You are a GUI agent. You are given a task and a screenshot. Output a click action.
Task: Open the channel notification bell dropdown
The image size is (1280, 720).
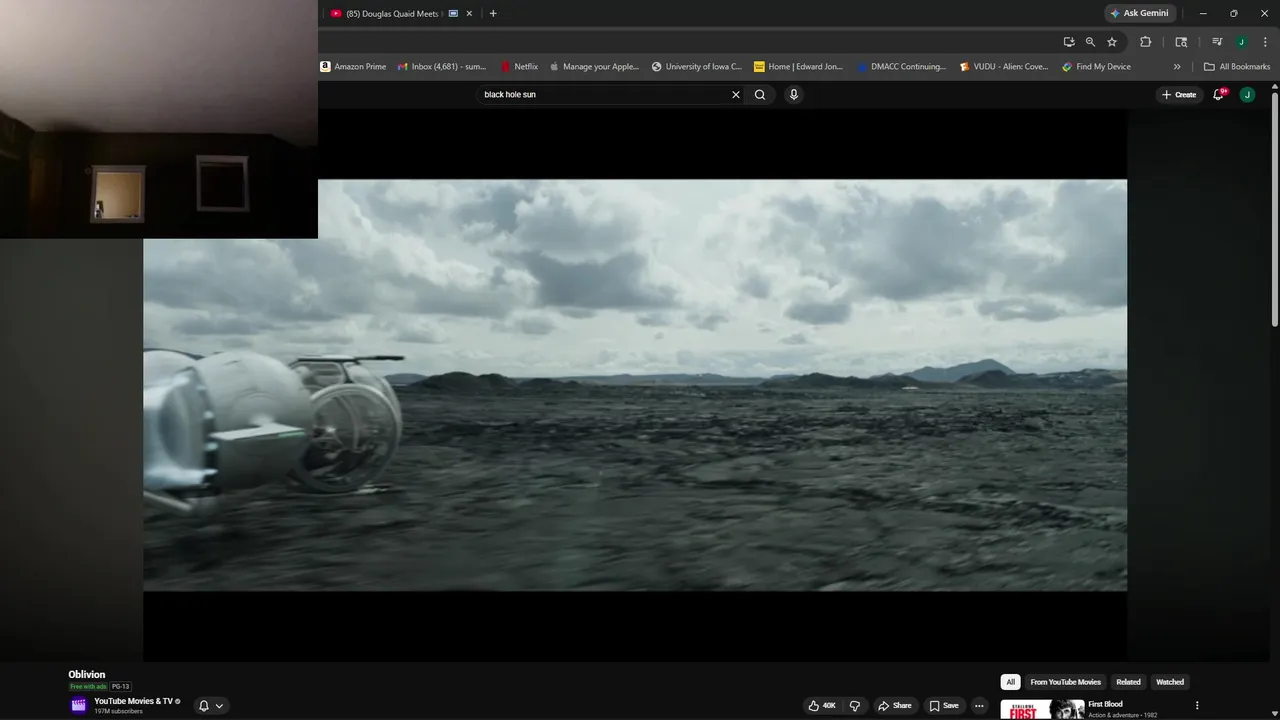[211, 706]
